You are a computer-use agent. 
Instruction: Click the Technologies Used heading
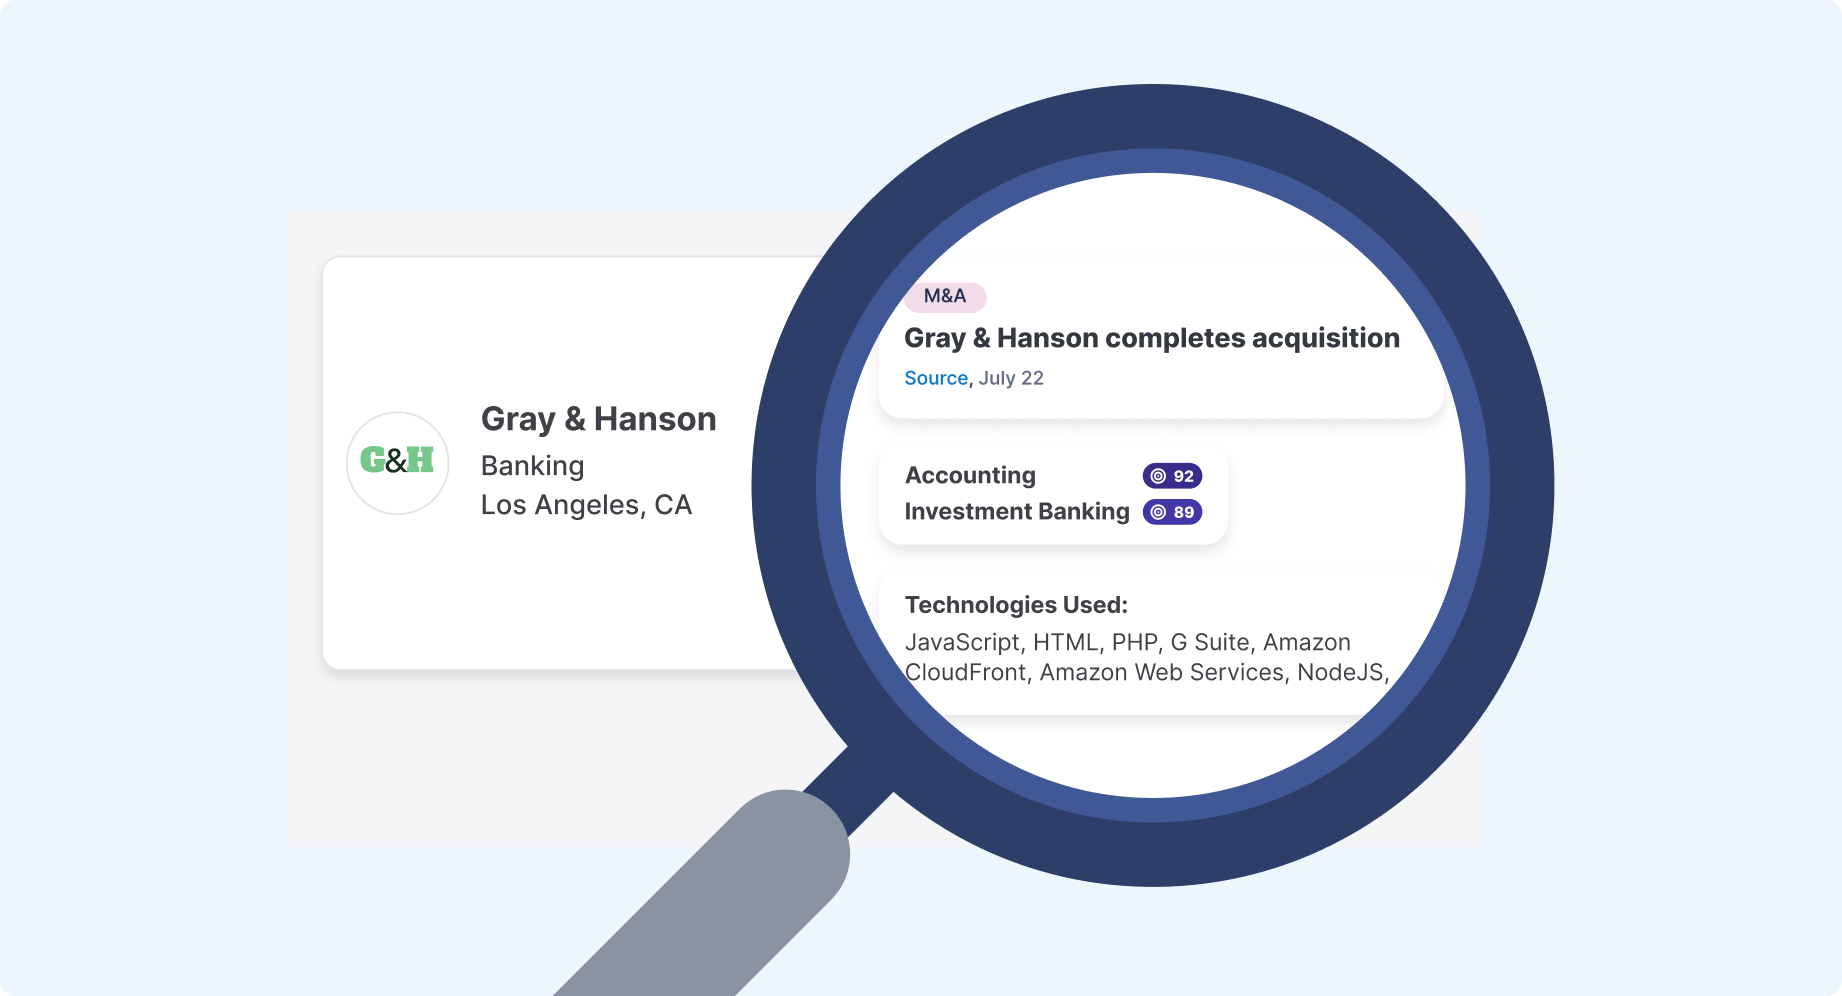point(1016,605)
